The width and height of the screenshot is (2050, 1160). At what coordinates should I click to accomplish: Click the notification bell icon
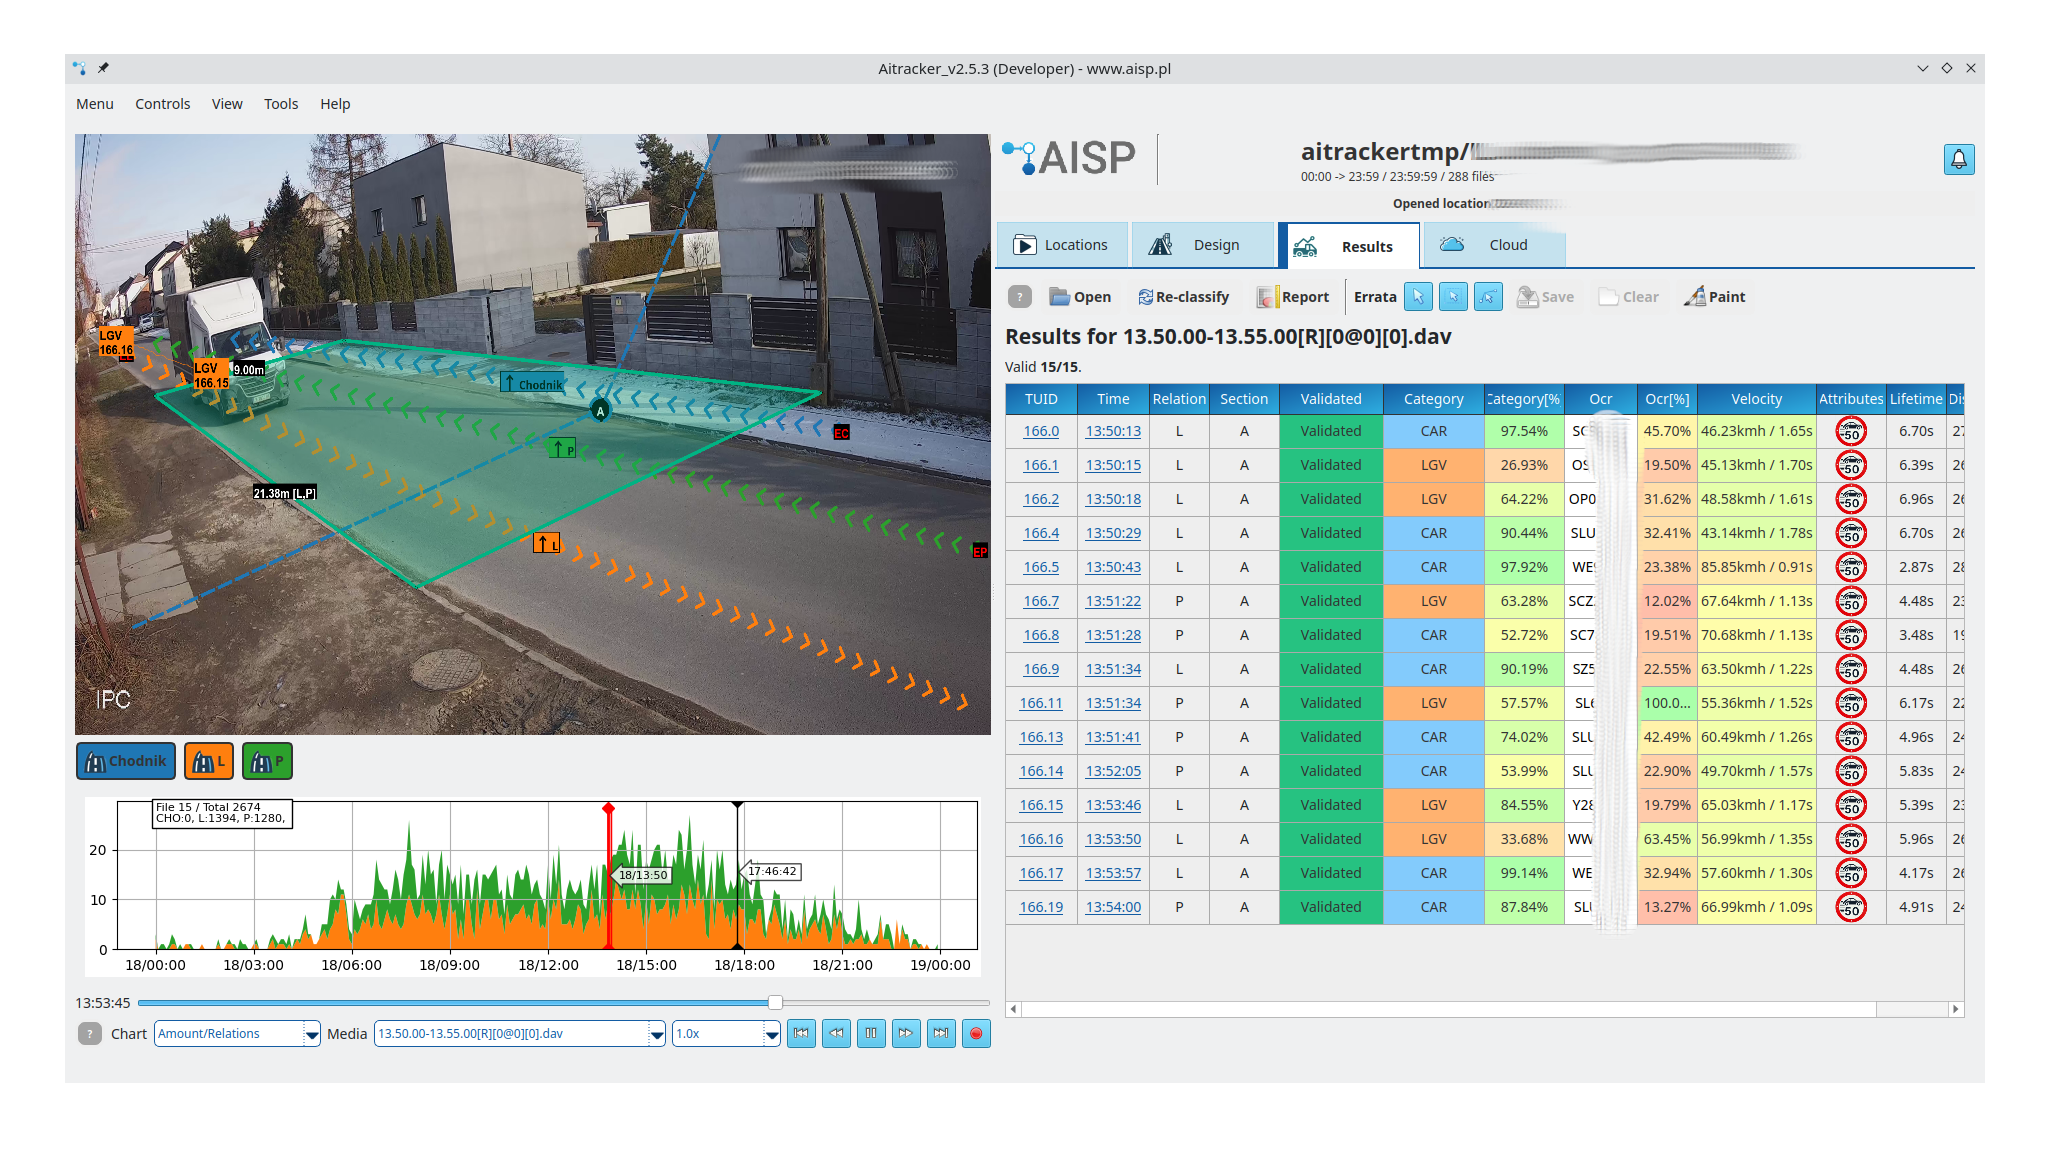pos(1958,159)
